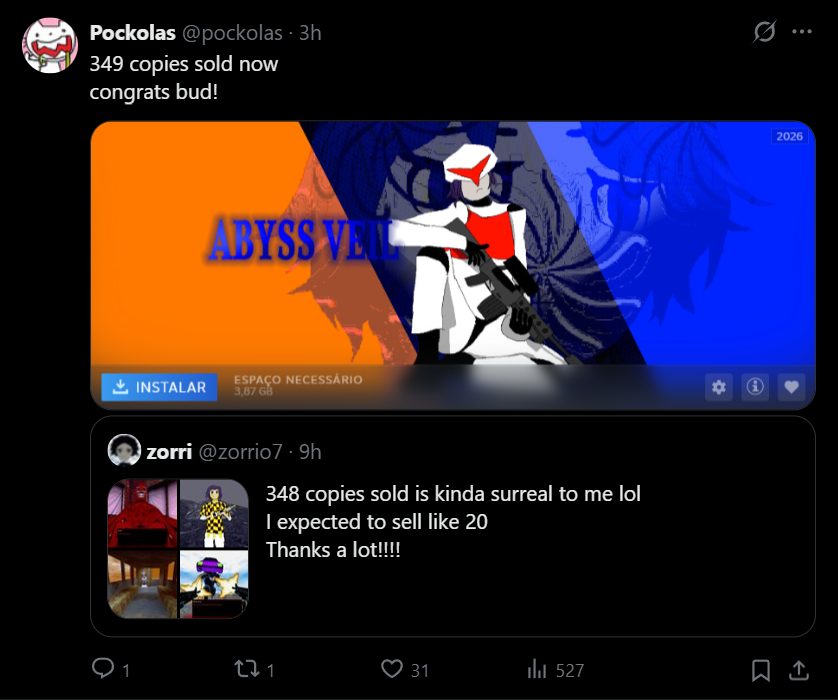Image resolution: width=838 pixels, height=700 pixels.
Task: Share the post via upload icon
Action: click(x=799, y=670)
